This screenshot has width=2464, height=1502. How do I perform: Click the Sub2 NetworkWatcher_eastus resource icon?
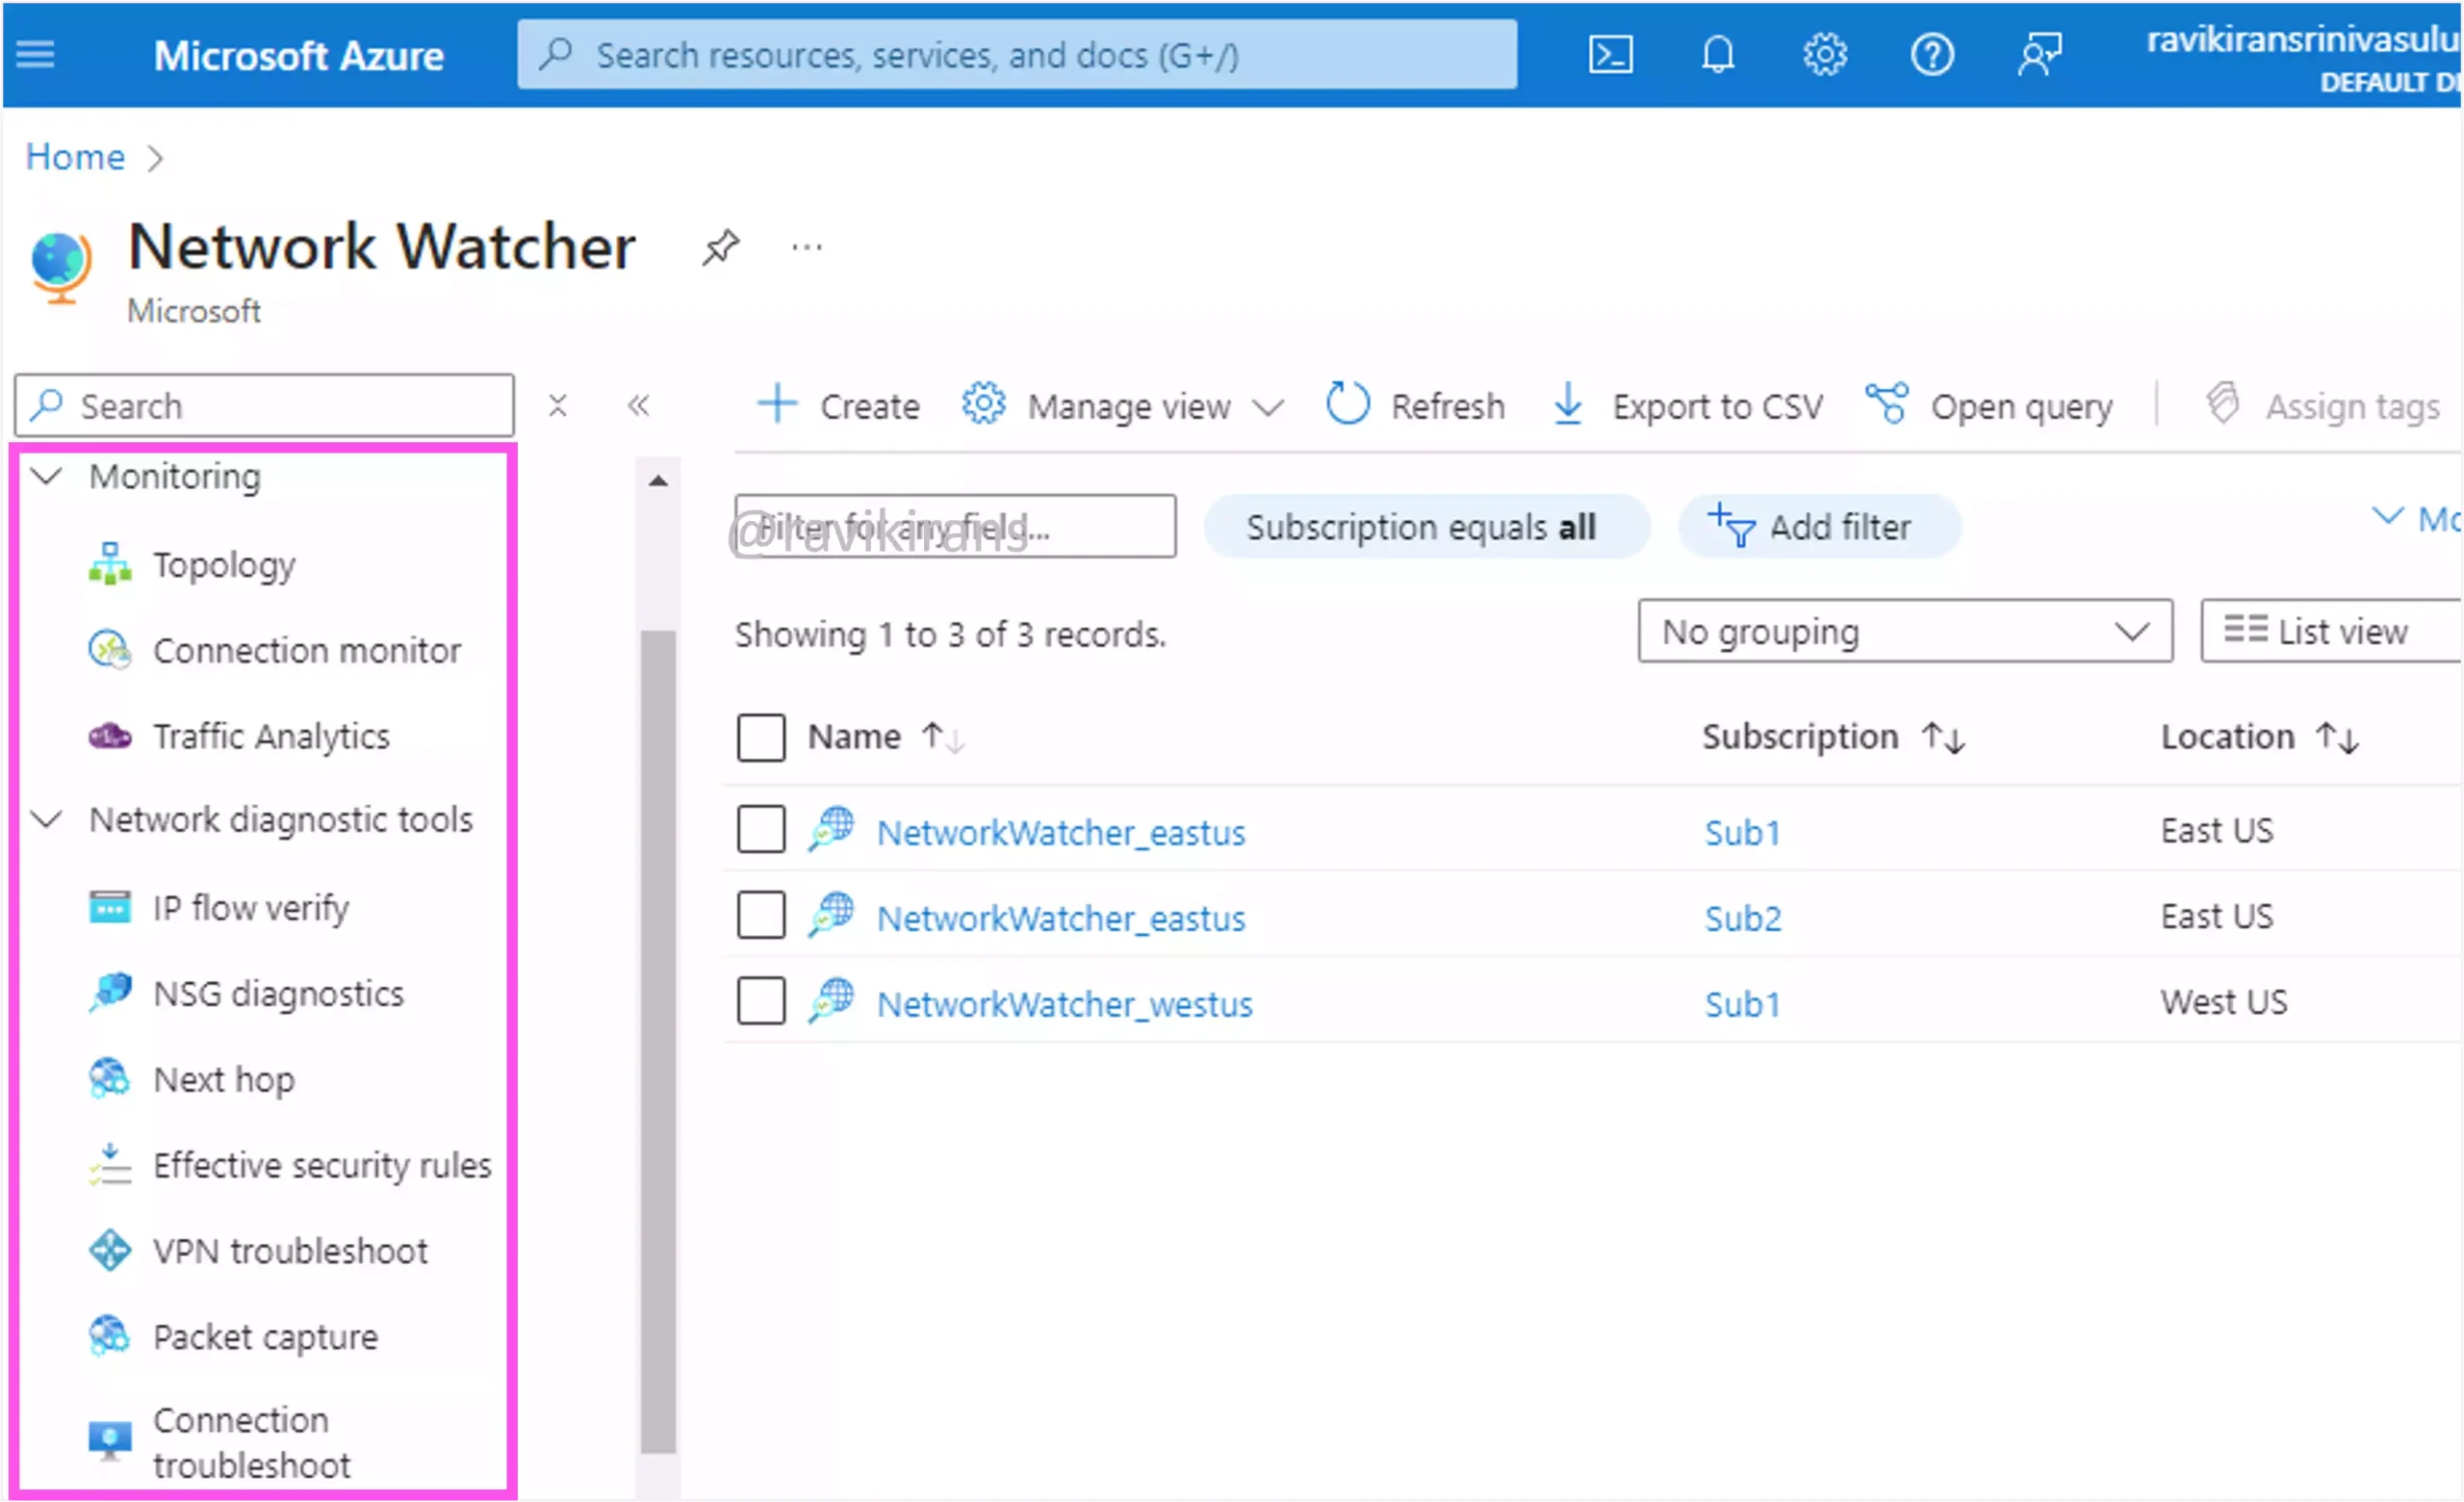coord(831,915)
